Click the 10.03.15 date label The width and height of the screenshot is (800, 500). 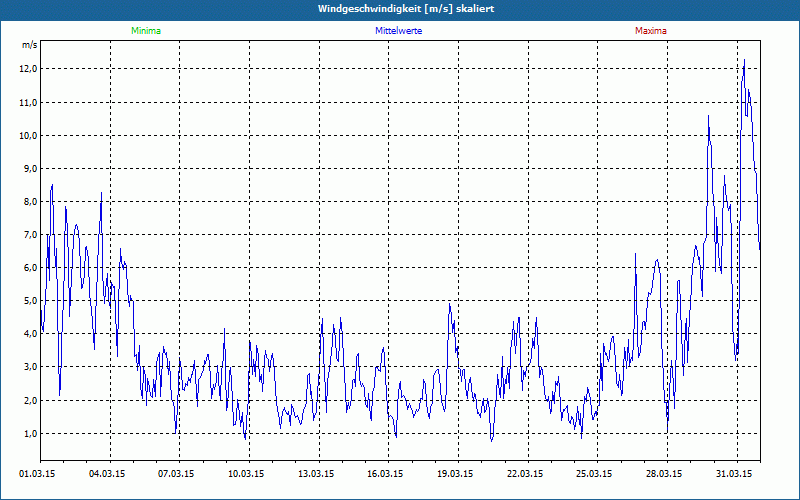[246, 474]
